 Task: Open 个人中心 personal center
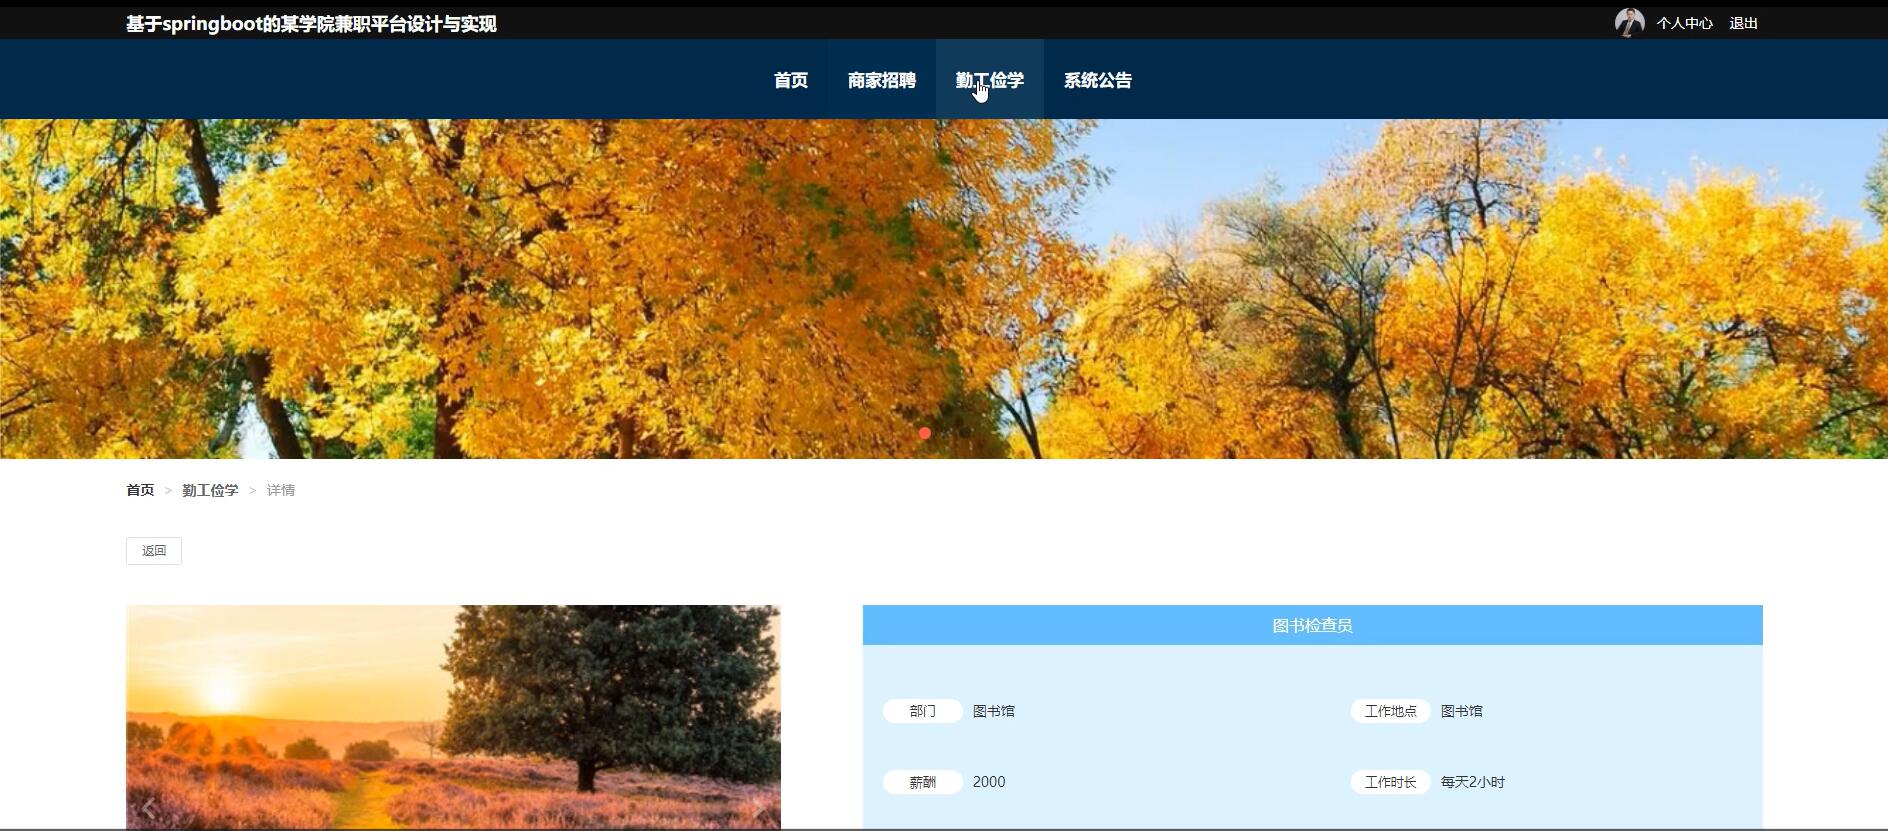(x=1684, y=23)
